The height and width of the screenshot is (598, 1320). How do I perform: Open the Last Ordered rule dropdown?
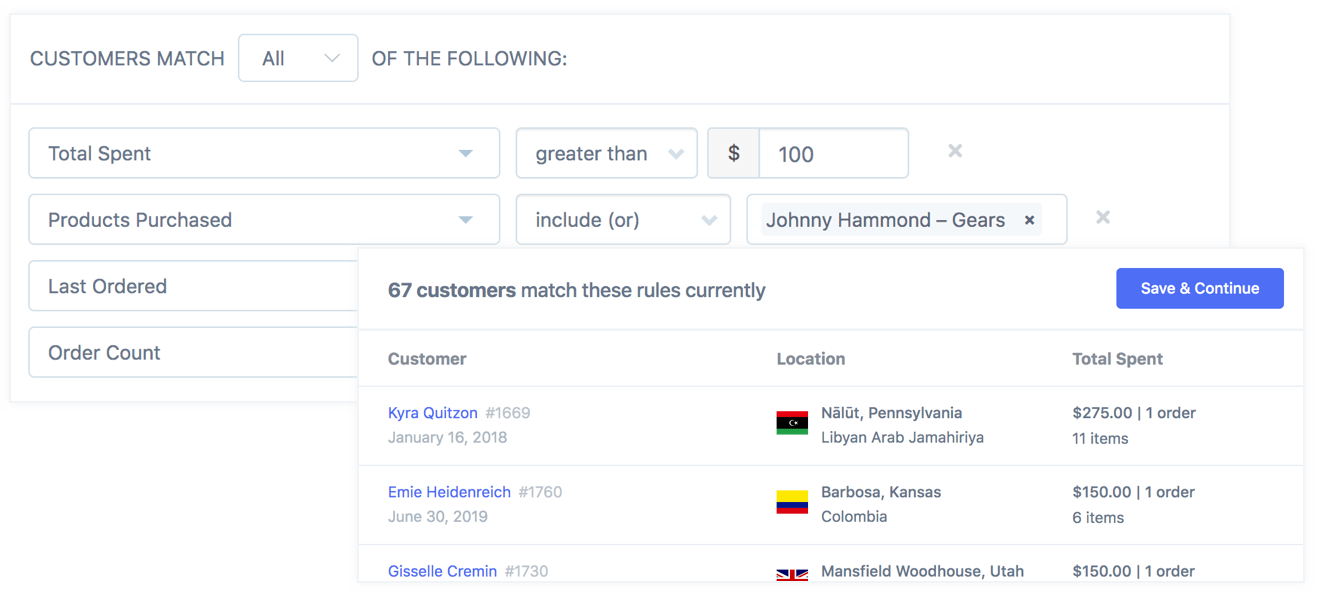point(193,286)
